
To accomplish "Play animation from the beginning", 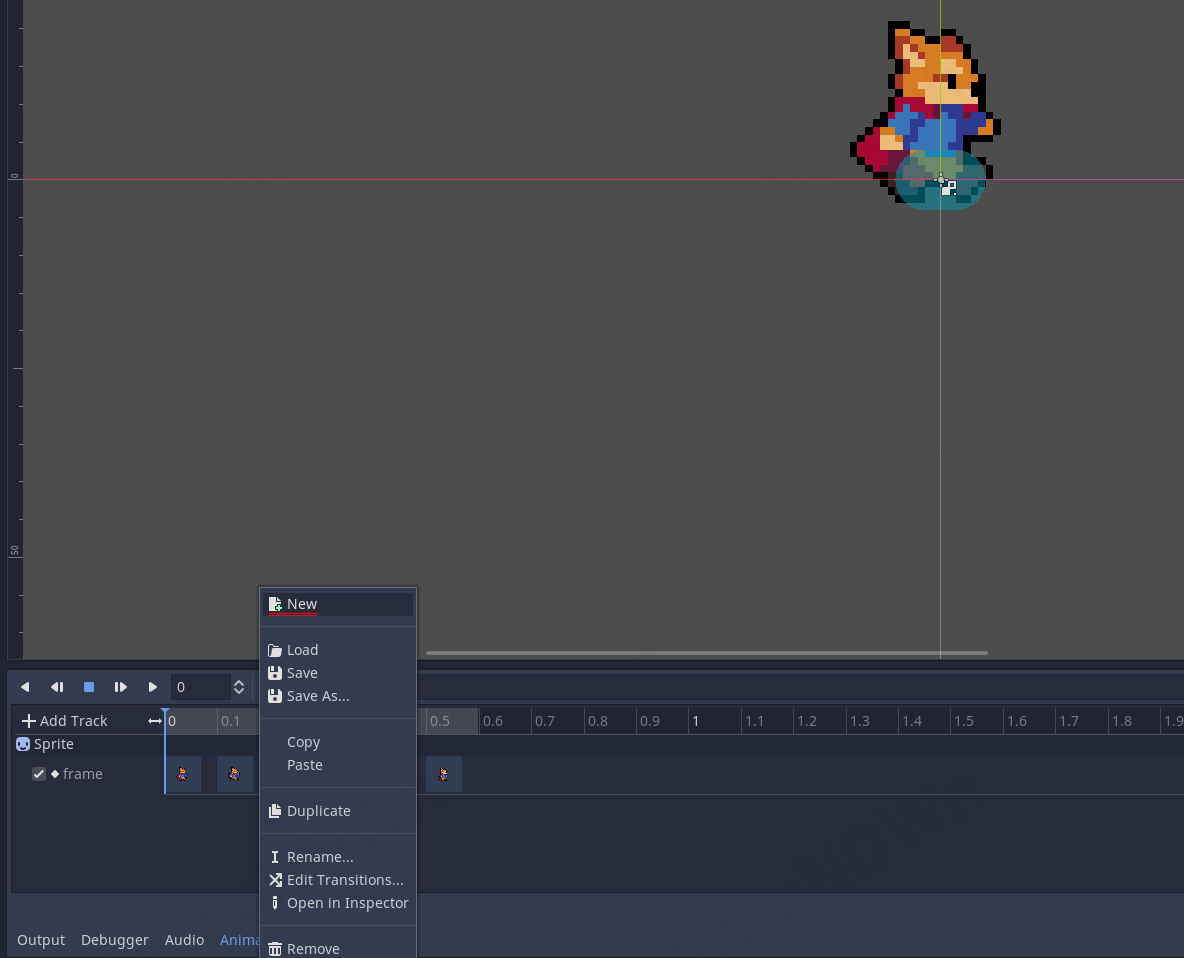I will click(x=121, y=687).
